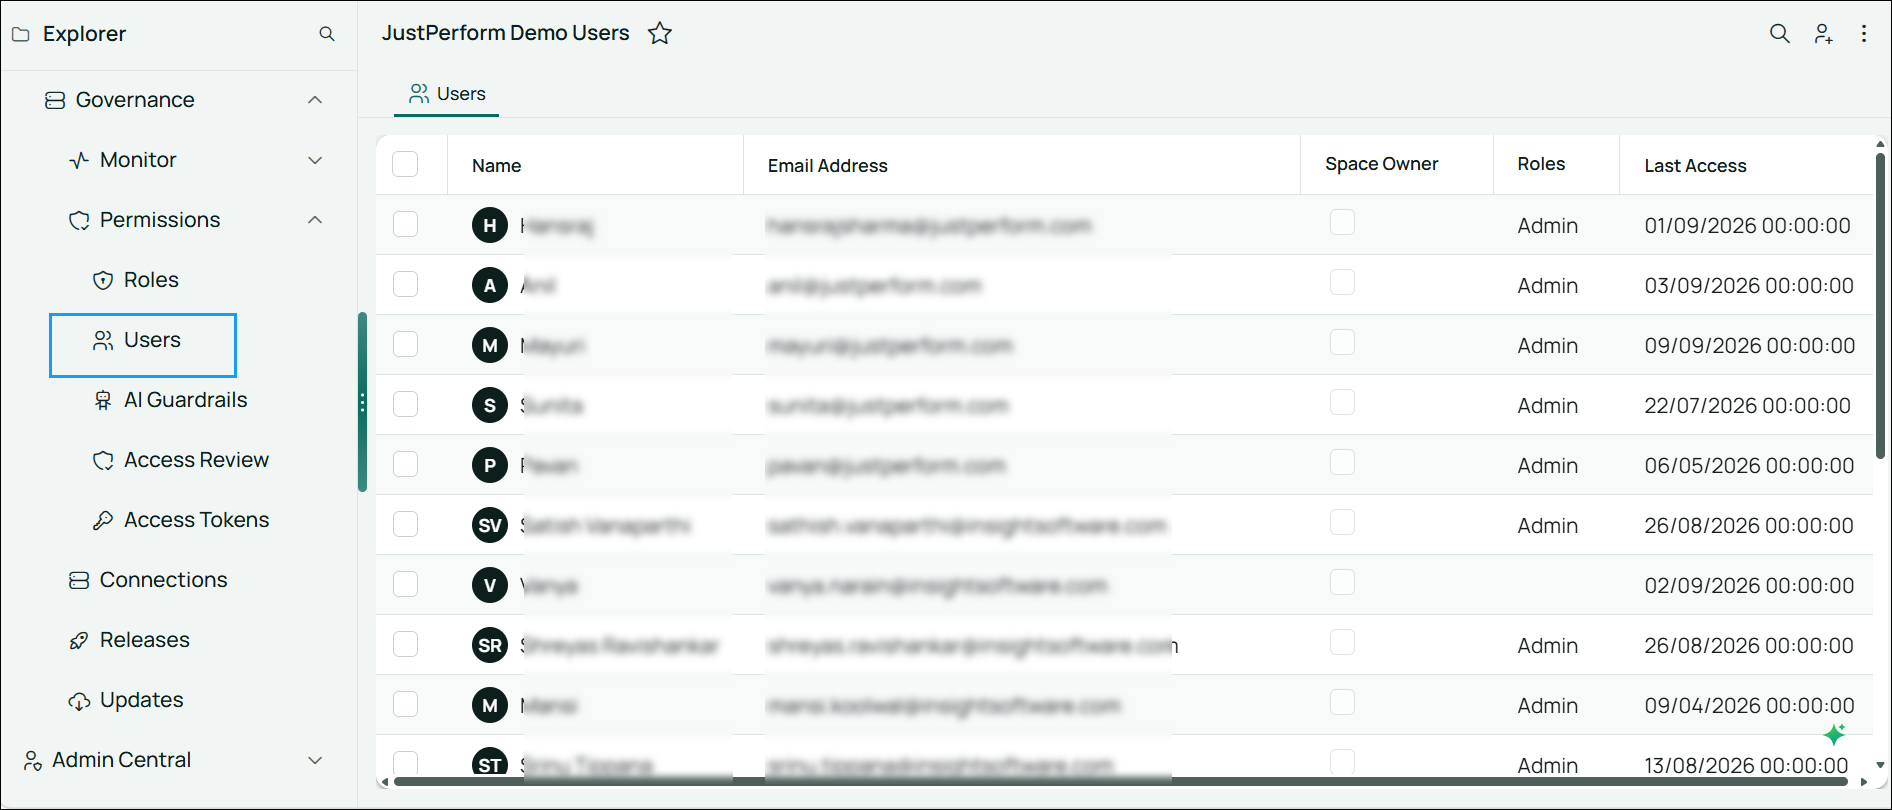Open search in the top-right toolbar
The width and height of the screenshot is (1892, 810).
coord(1779,33)
